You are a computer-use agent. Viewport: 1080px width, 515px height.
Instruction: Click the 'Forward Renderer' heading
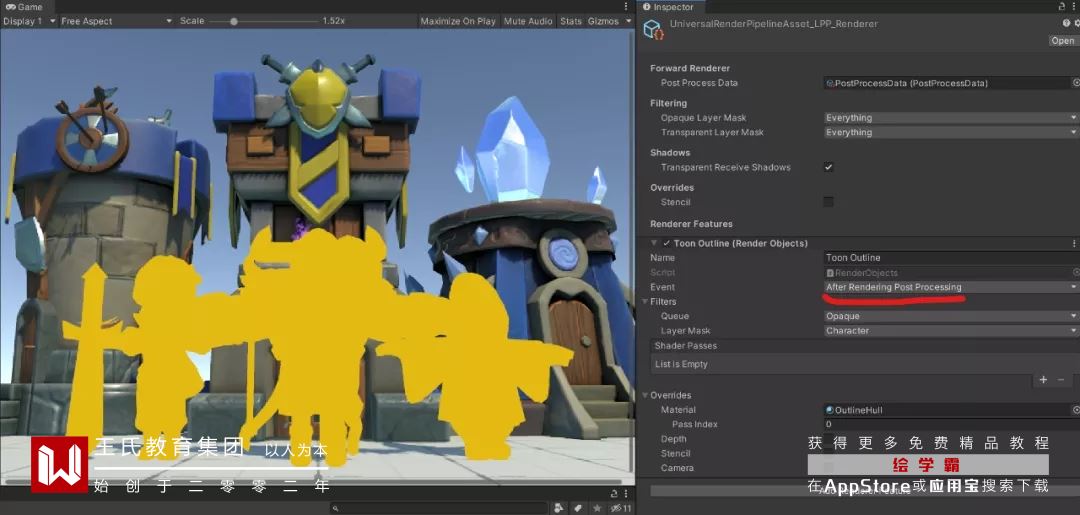[x=689, y=68]
